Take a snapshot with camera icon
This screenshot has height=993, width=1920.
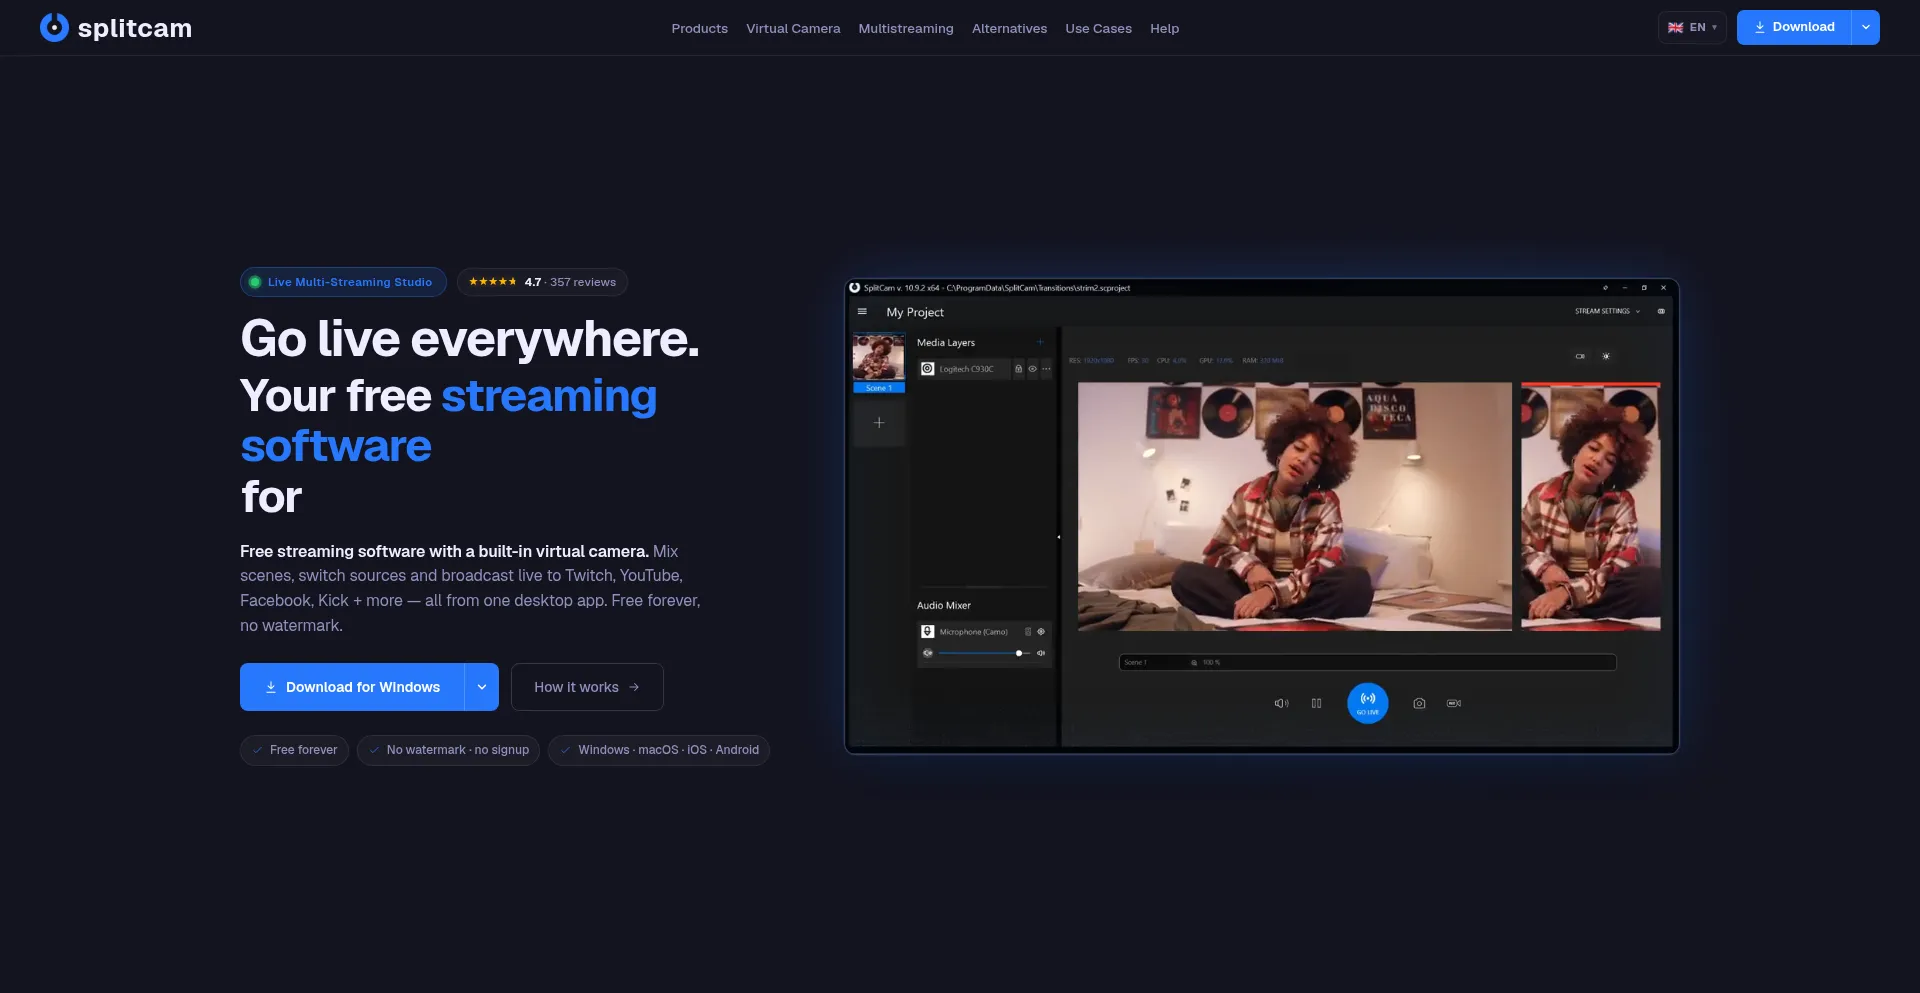1419,703
